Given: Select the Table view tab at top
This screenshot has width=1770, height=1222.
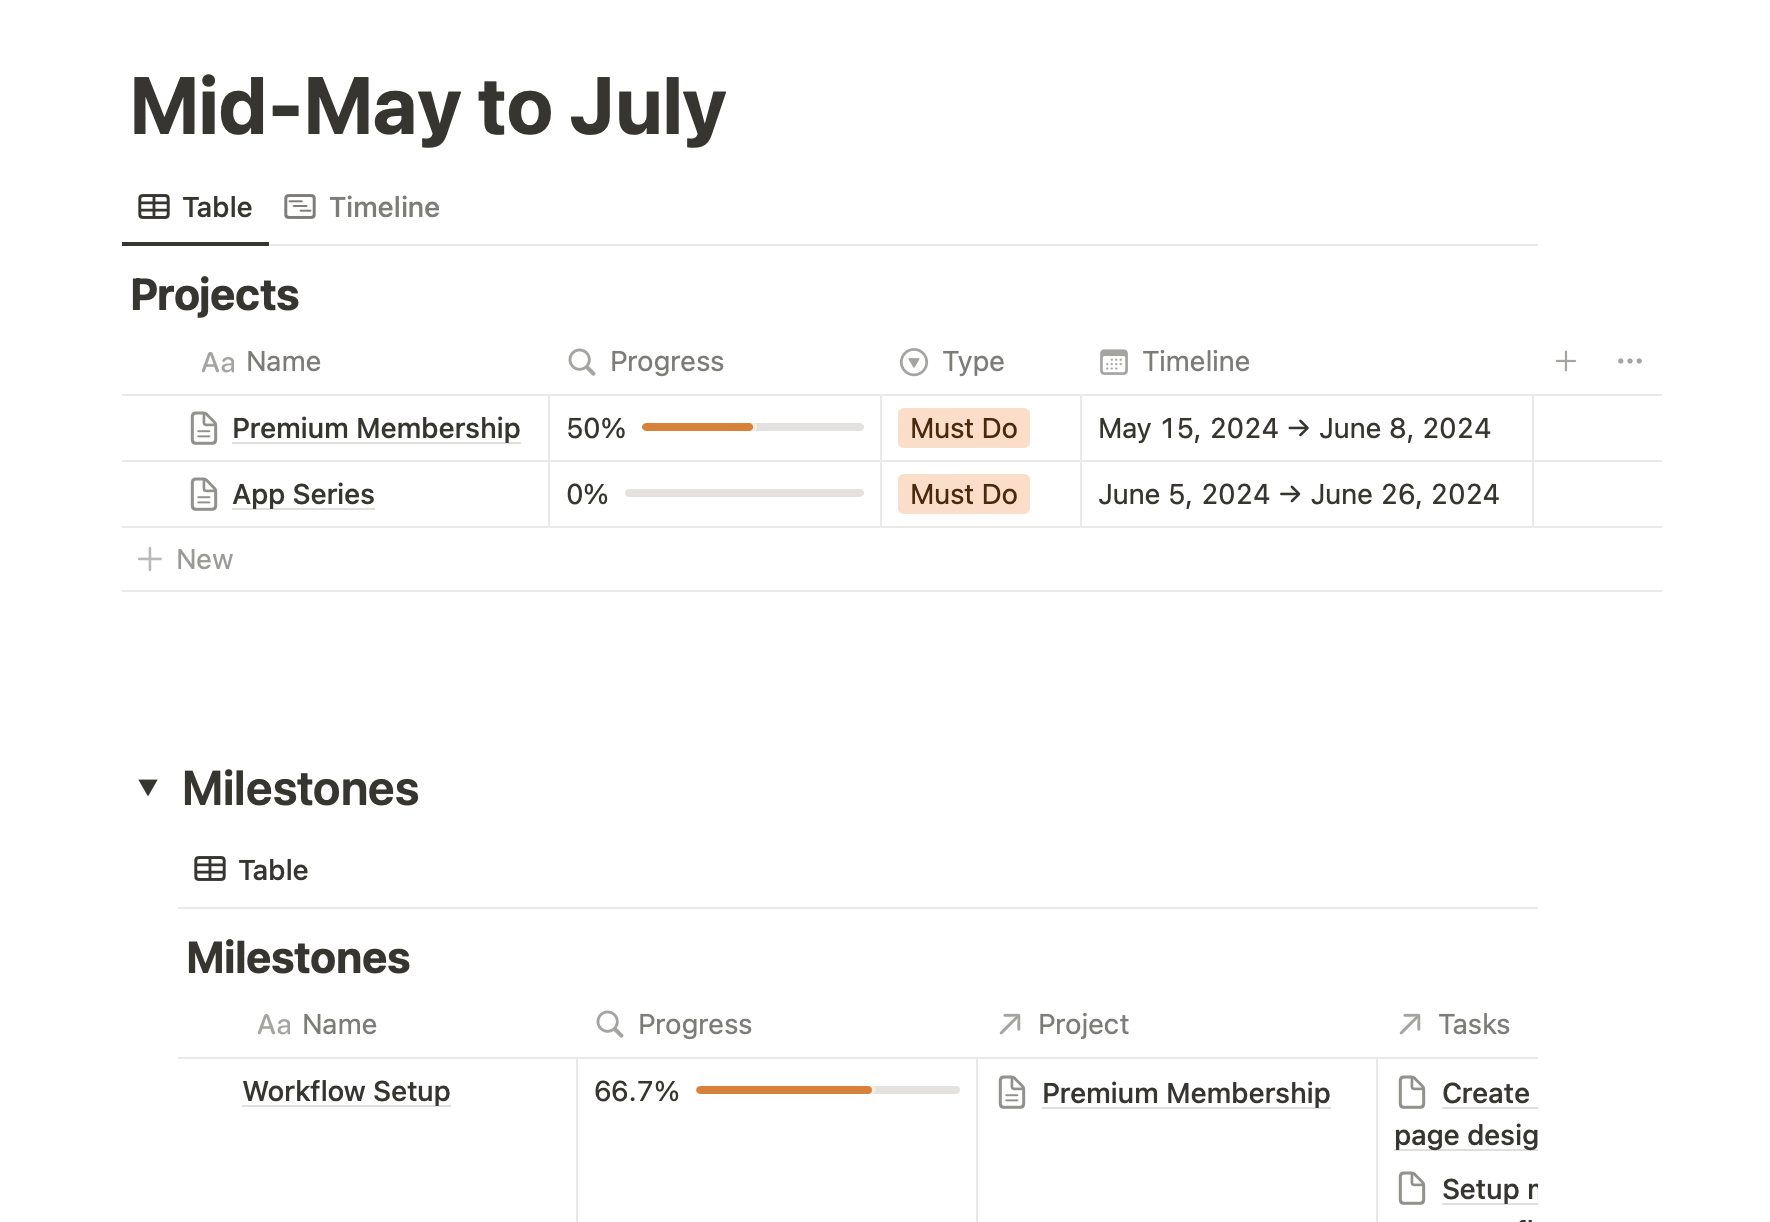Looking at the screenshot, I should (x=196, y=207).
